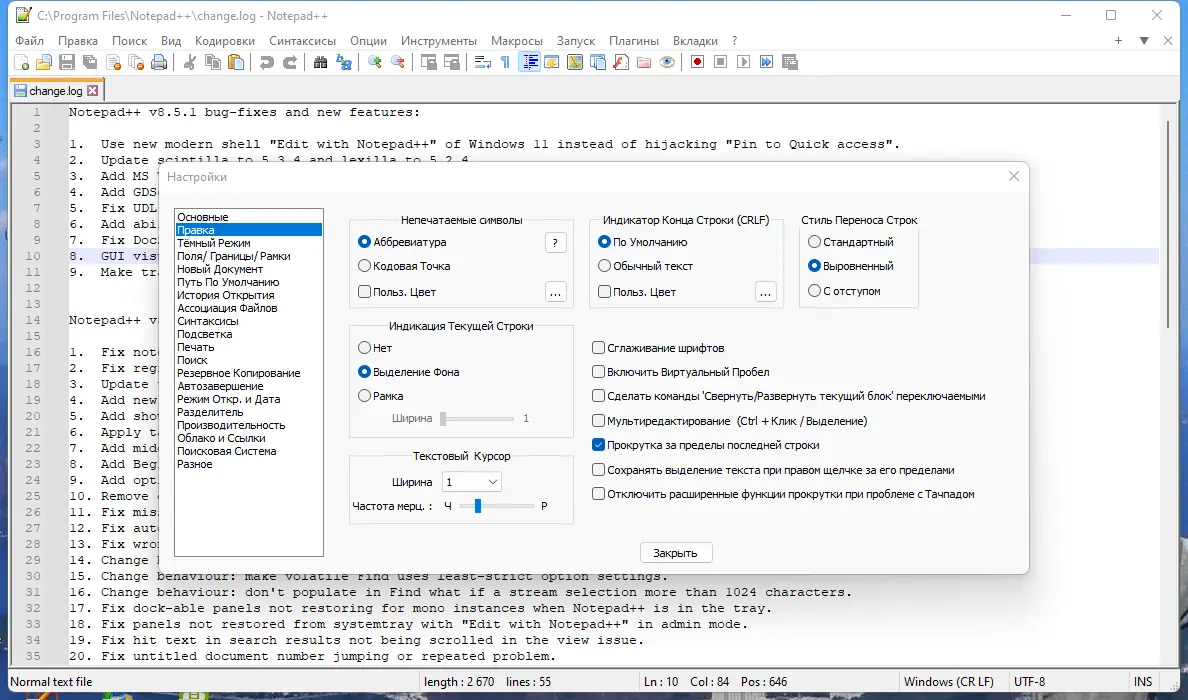This screenshot has height=700, width=1188.
Task: Click the Save All toolbar icon
Action: (x=90, y=62)
